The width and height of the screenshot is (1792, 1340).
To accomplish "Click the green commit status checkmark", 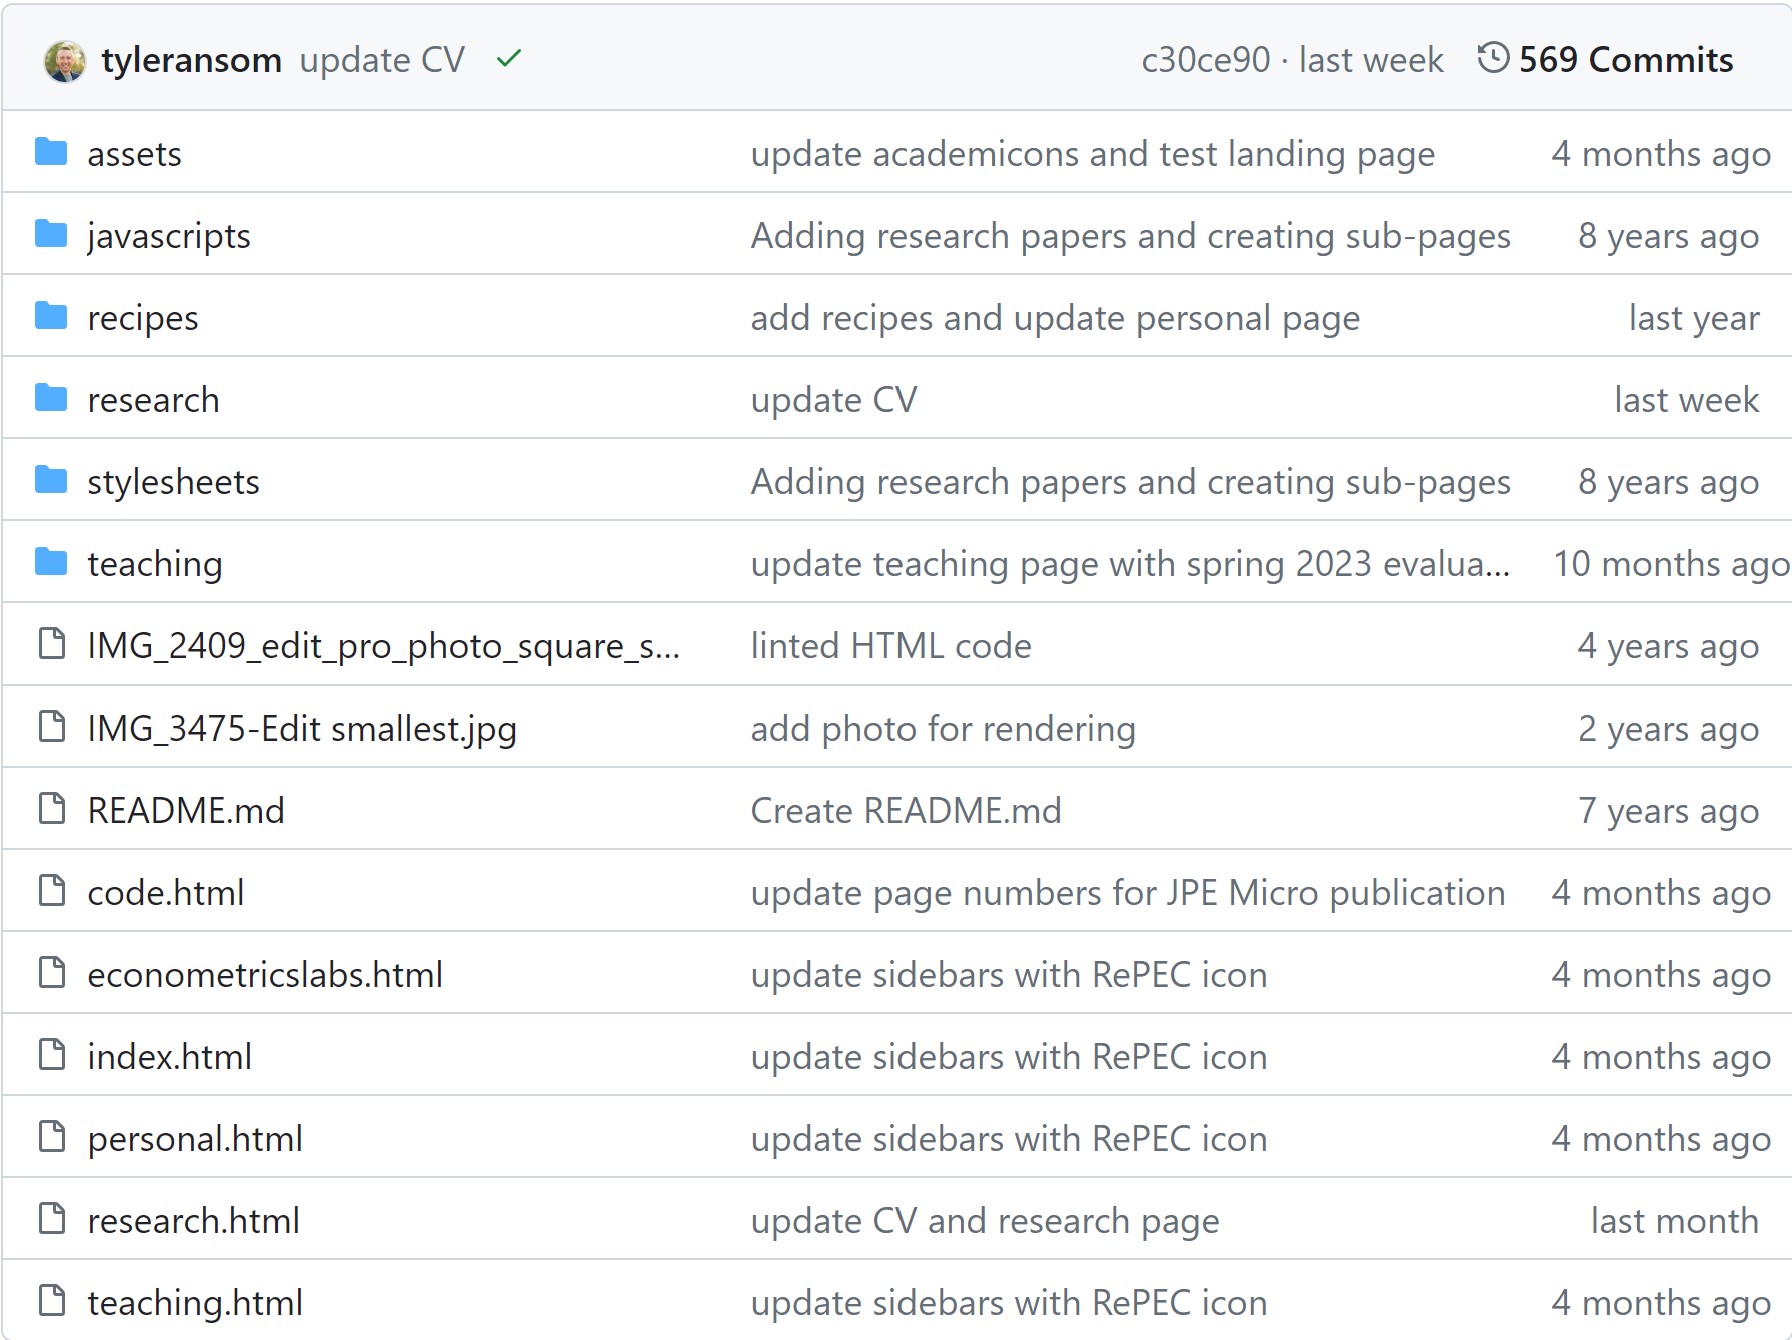I will click(509, 60).
